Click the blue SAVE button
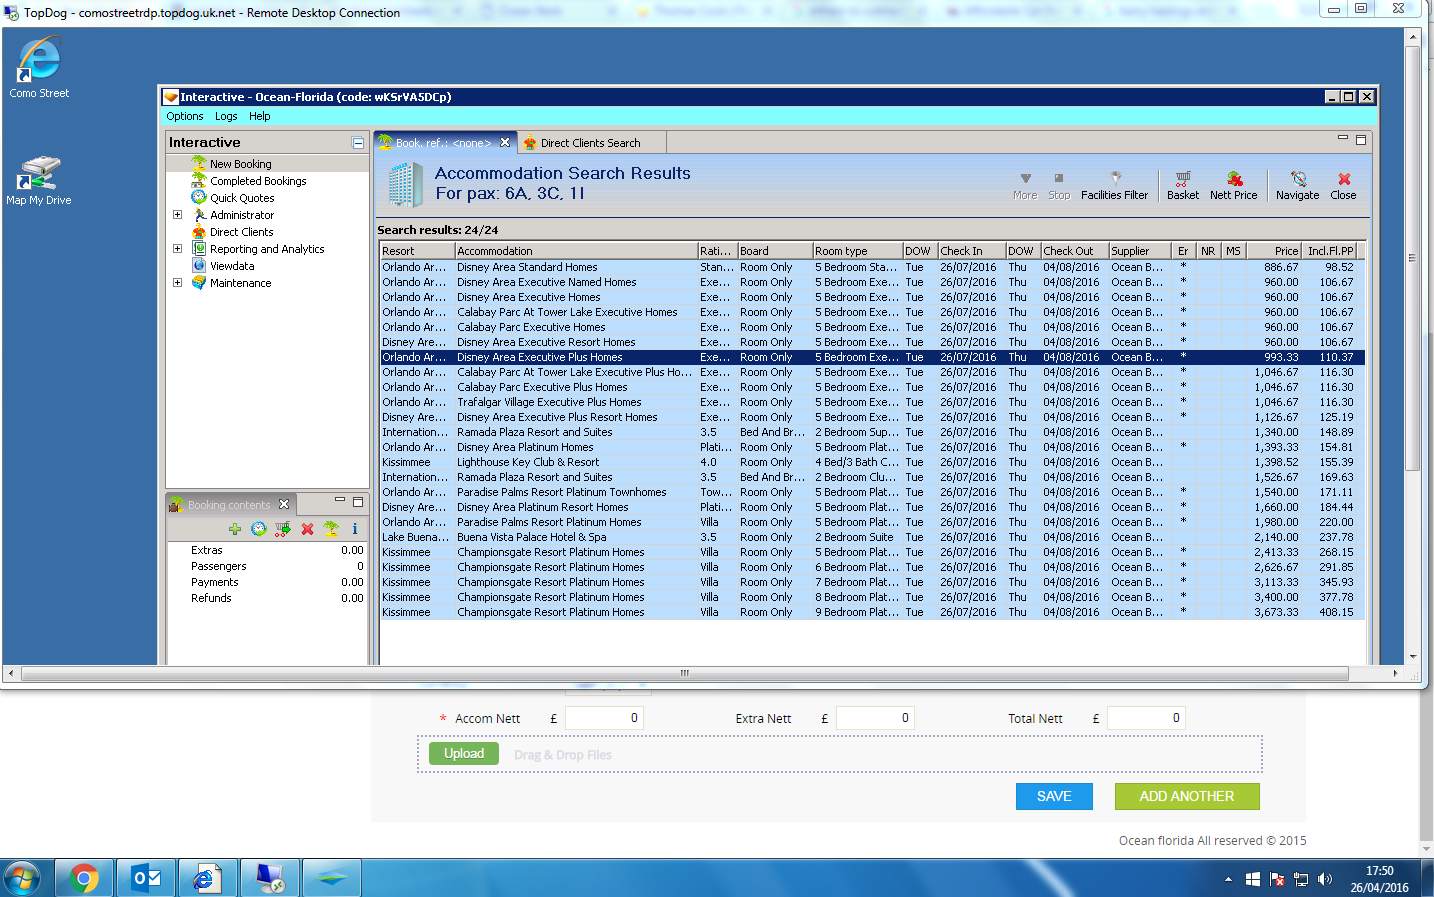 (x=1054, y=796)
